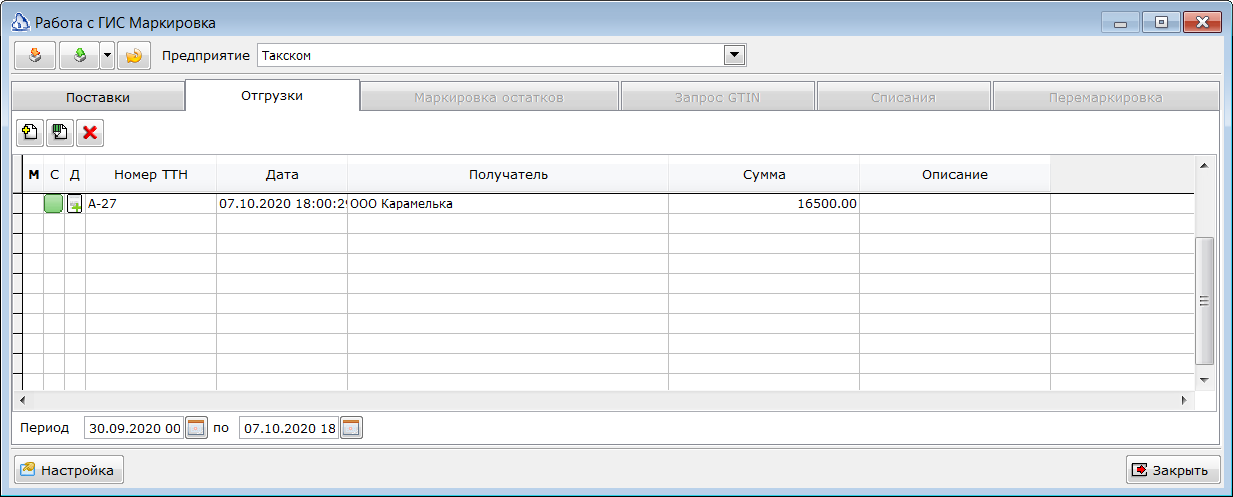Open the Перемаркировка tab
This screenshot has height=497, width=1233.
(1105, 97)
